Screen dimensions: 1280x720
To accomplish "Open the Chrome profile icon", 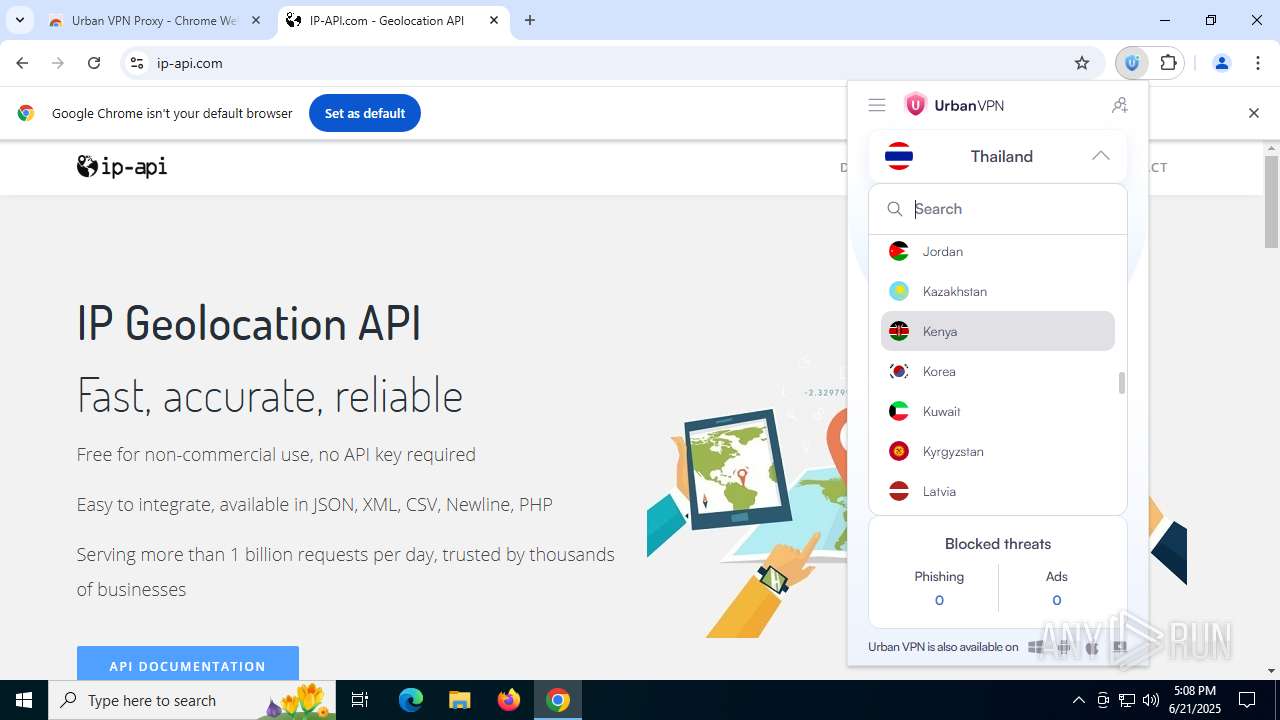I will (x=1221, y=63).
